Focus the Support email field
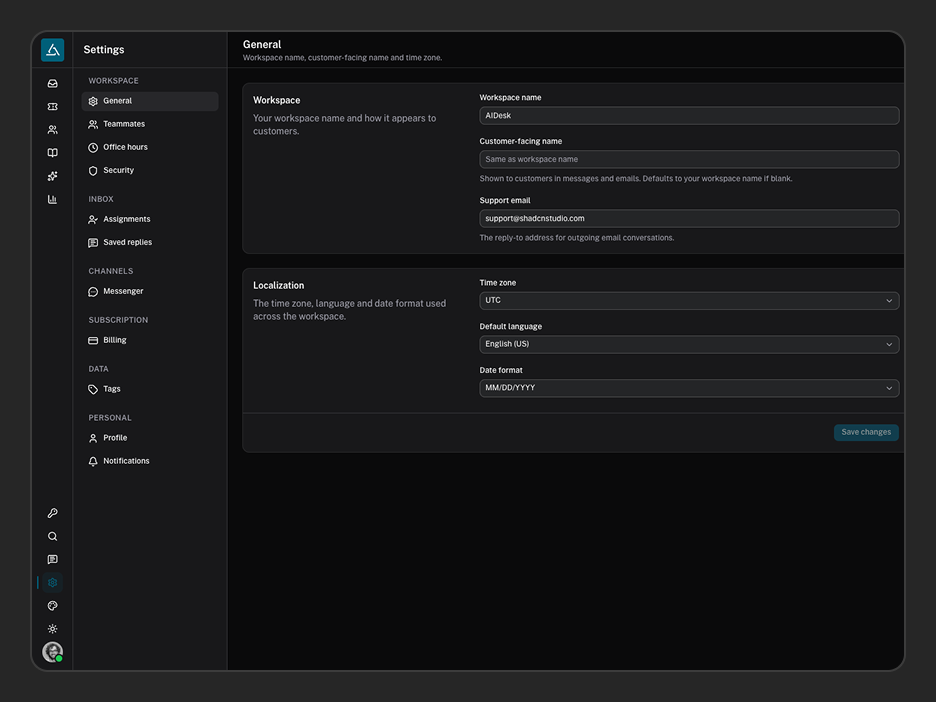 689,218
